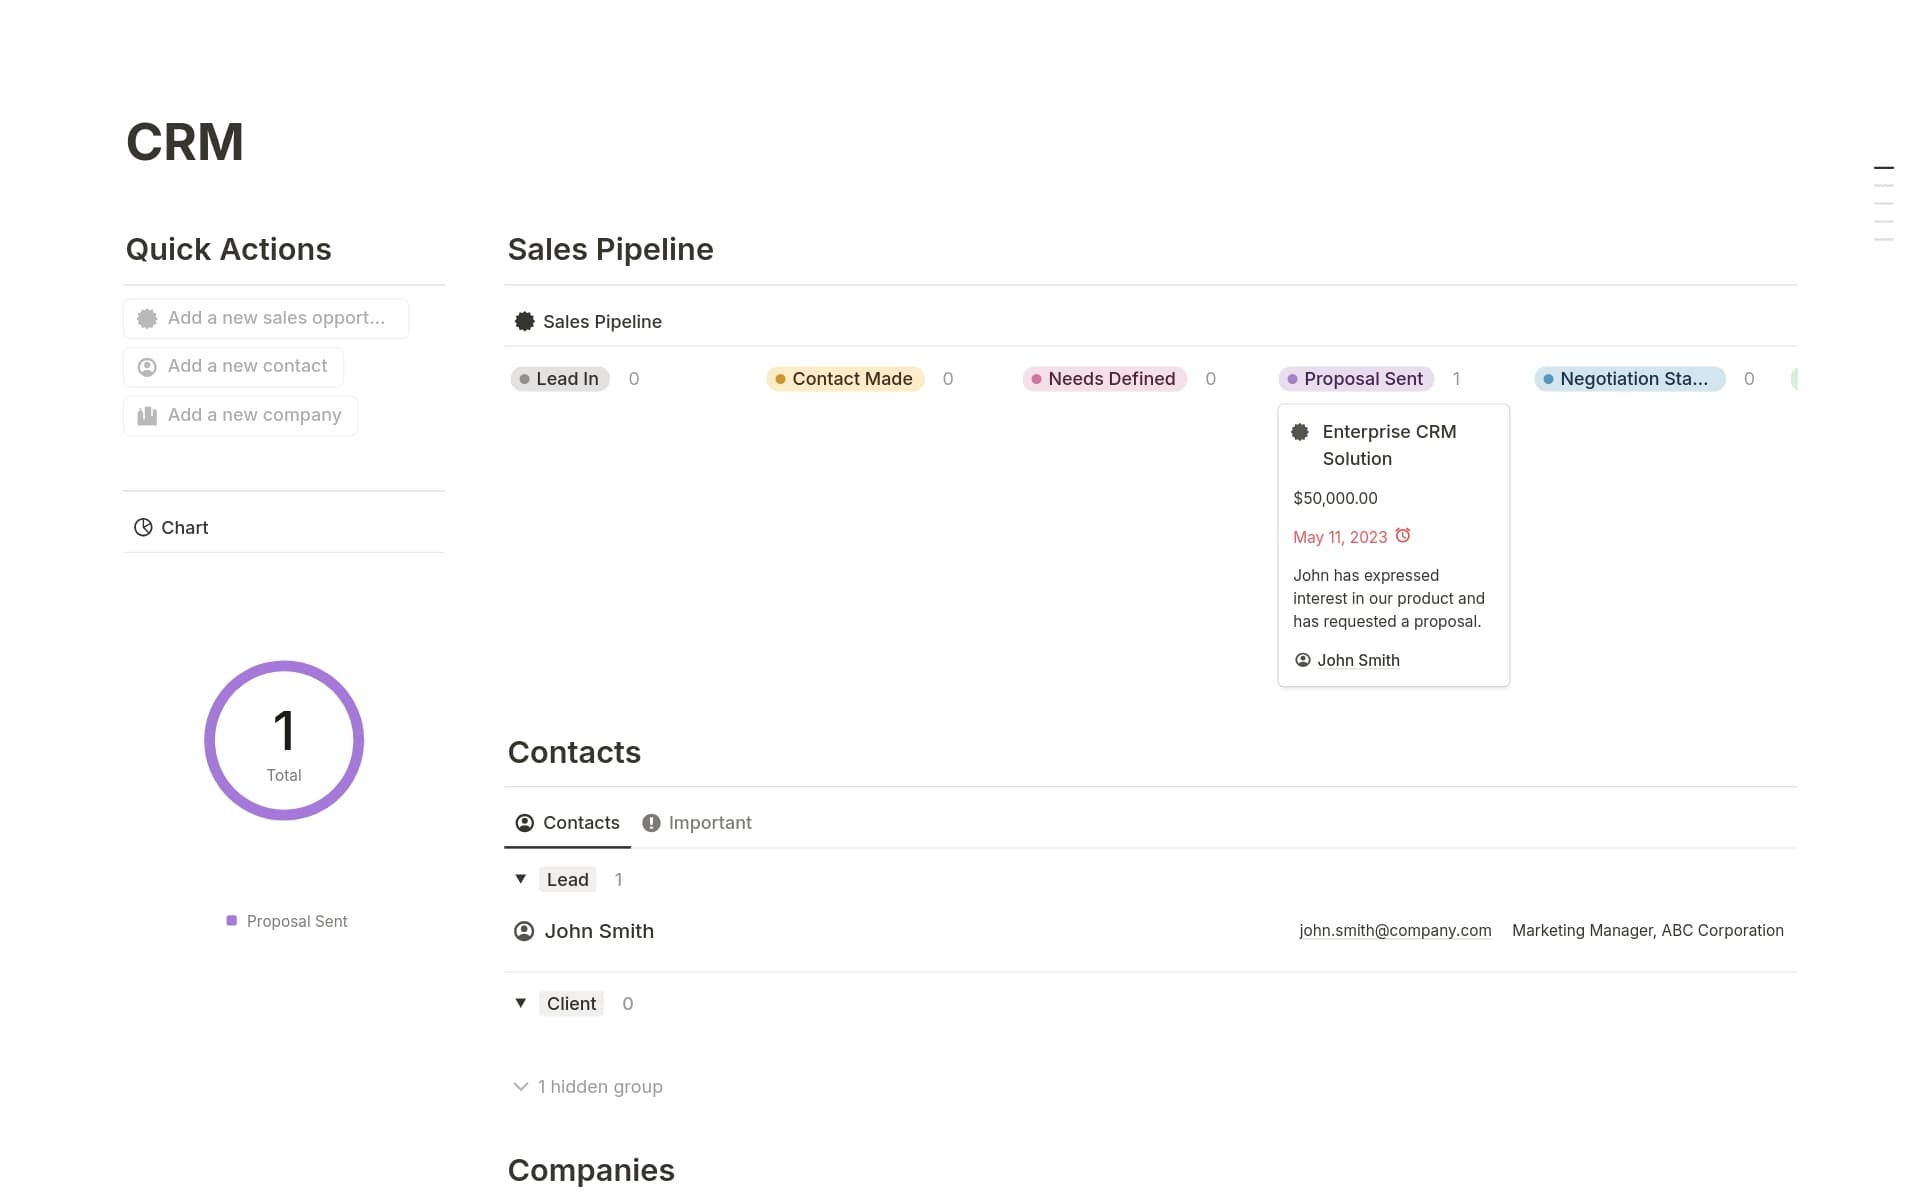Image resolution: width=1920 pixels, height=1199 pixels.
Task: Click the Sales Pipeline database icon
Action: pyautogui.click(x=524, y=321)
